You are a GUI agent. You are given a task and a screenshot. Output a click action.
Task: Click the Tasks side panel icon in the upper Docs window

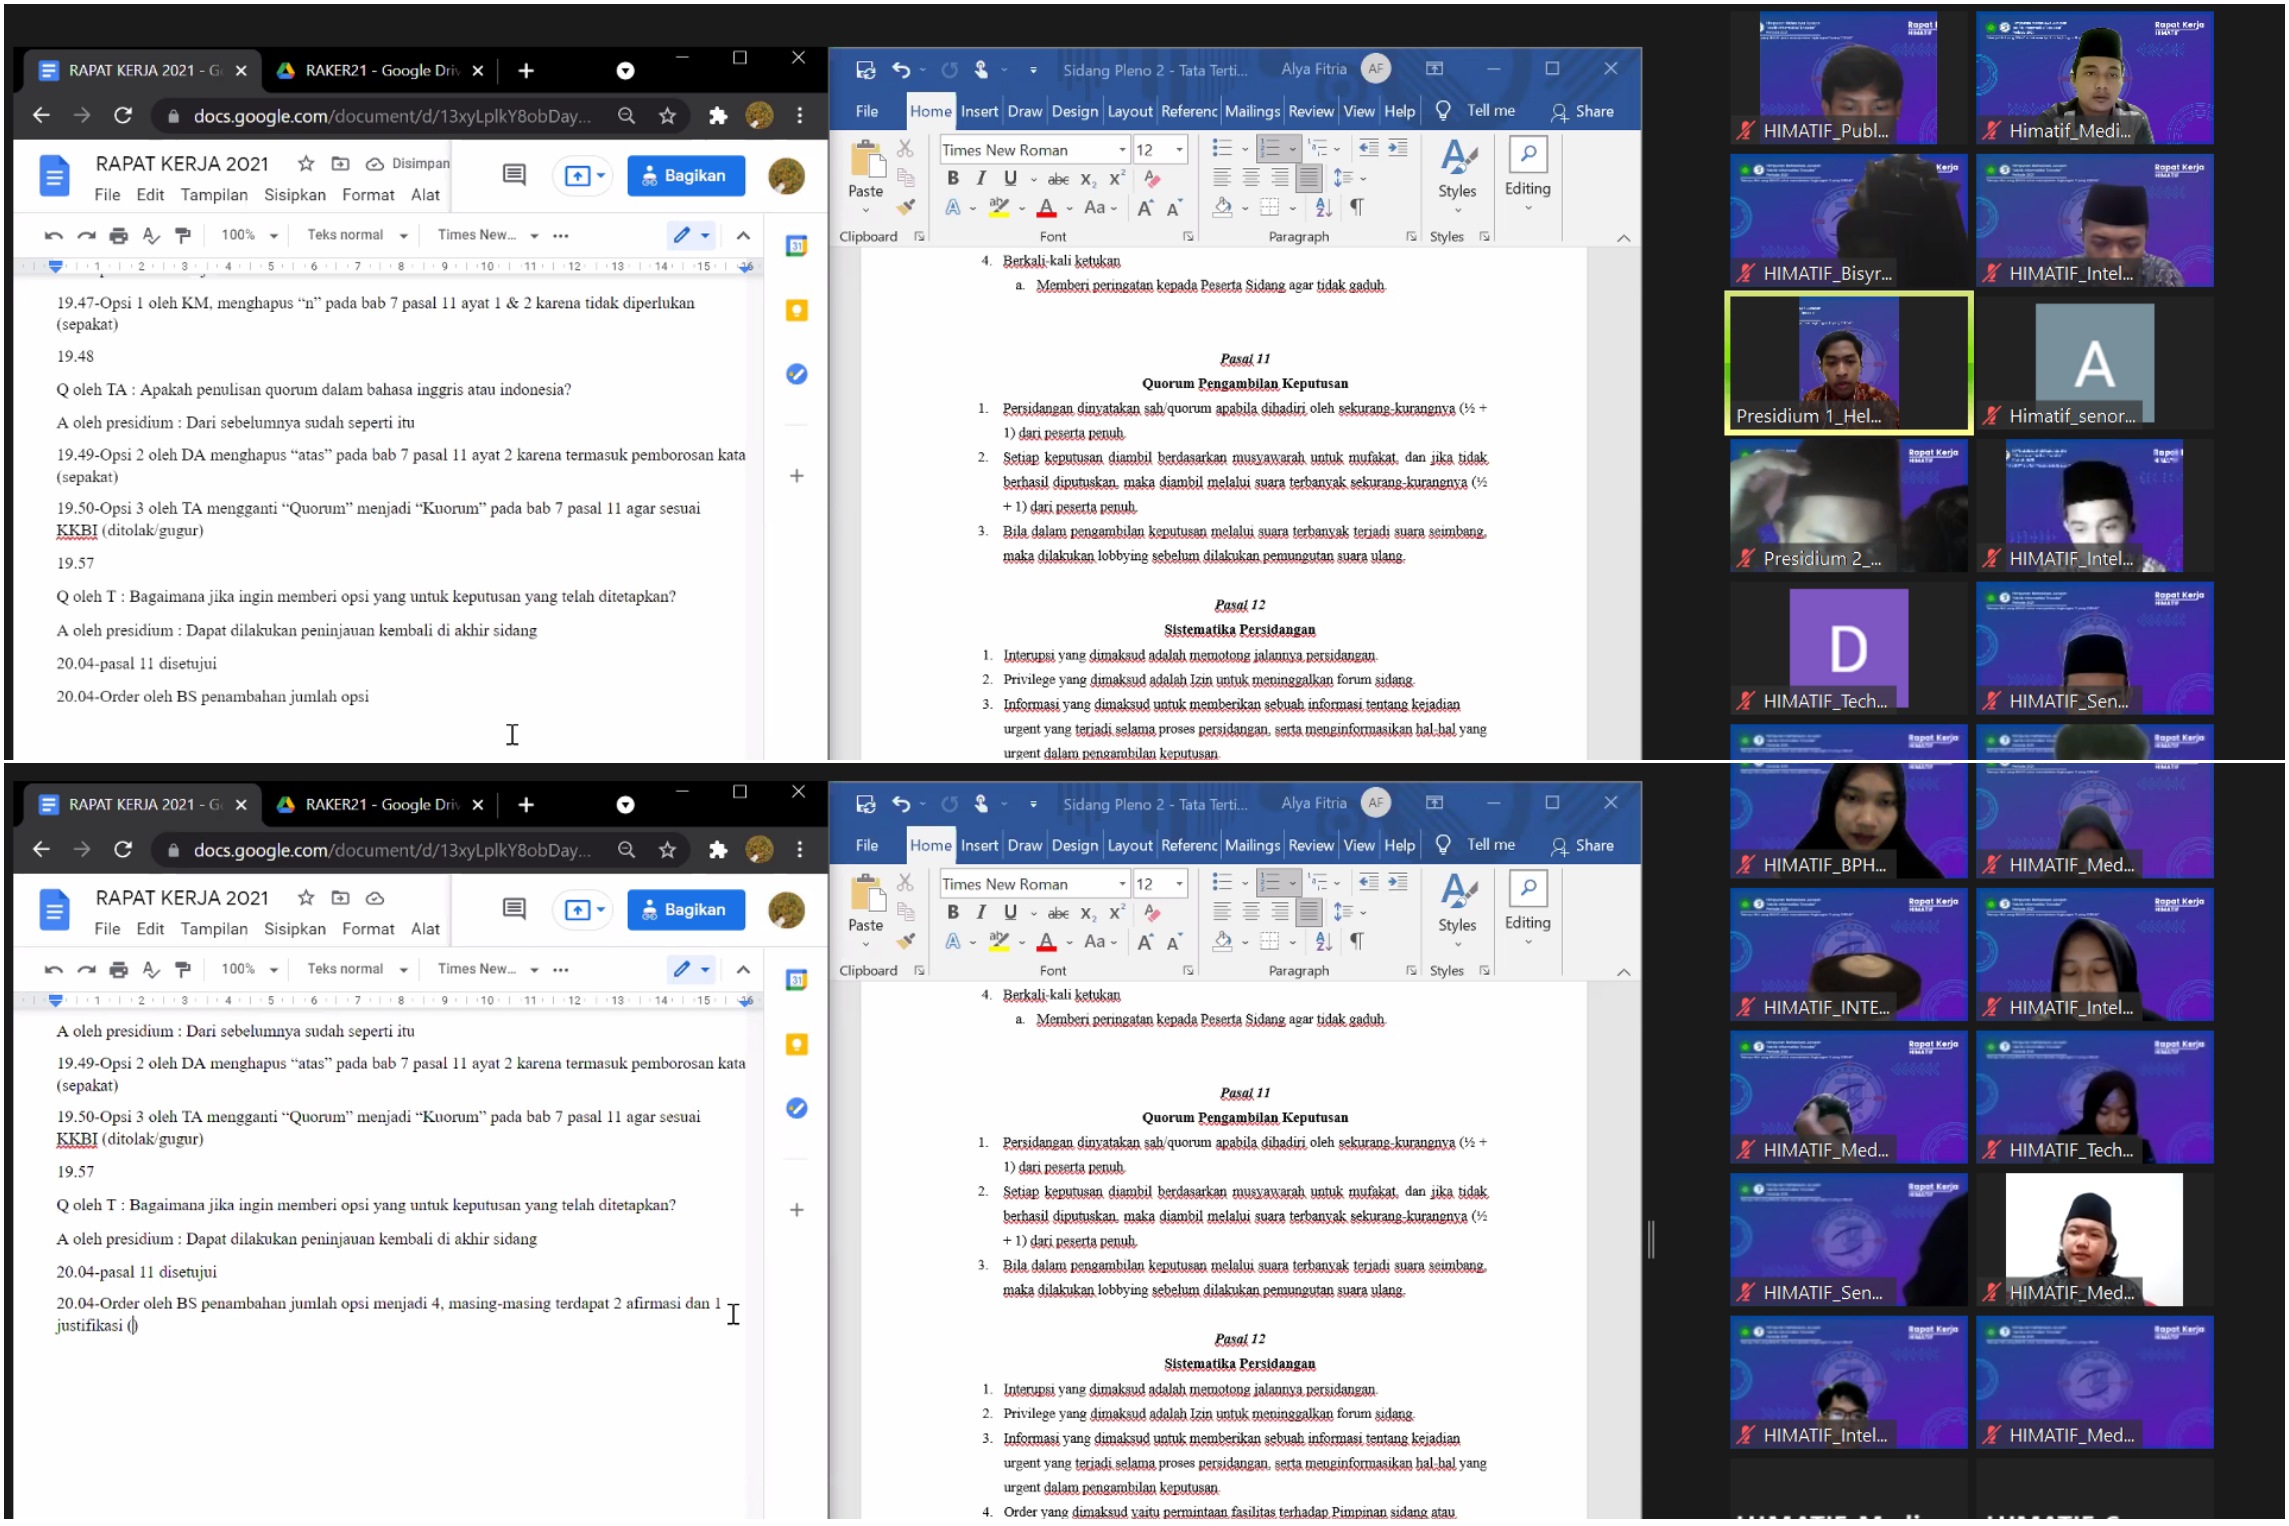tap(796, 374)
